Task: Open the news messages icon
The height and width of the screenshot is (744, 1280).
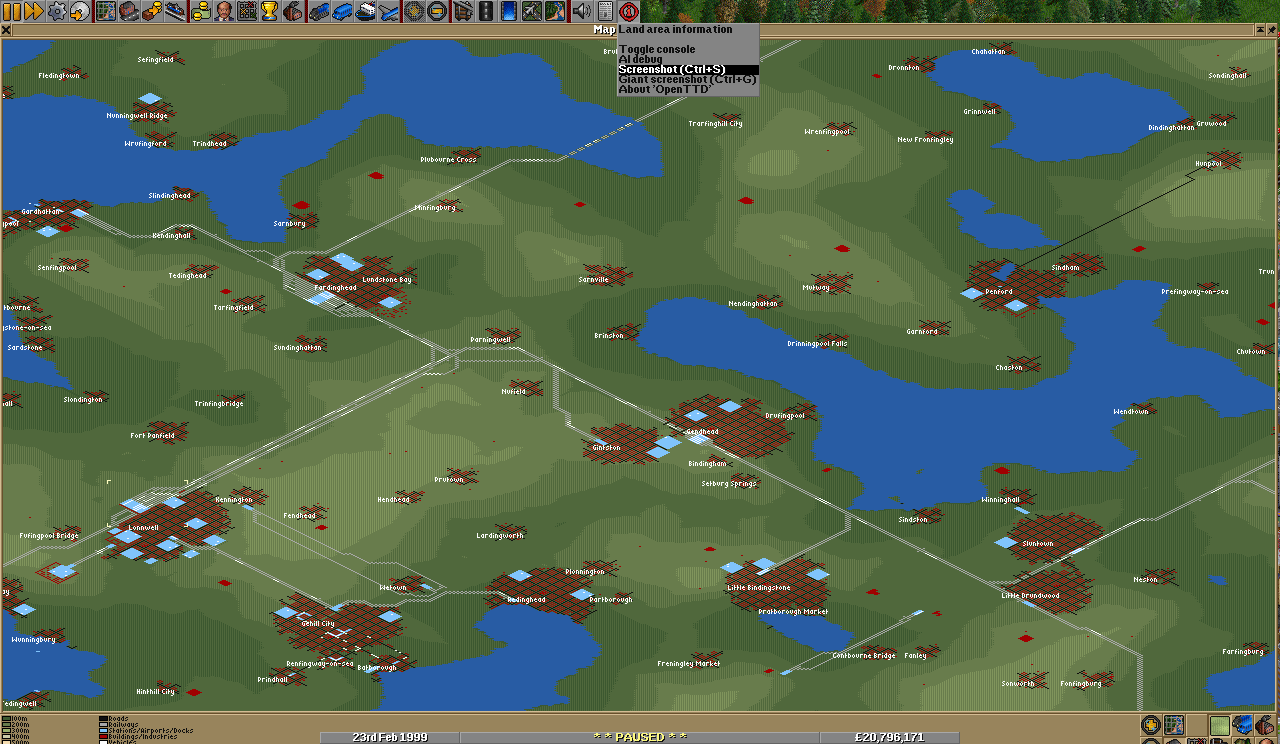Action: [603, 11]
